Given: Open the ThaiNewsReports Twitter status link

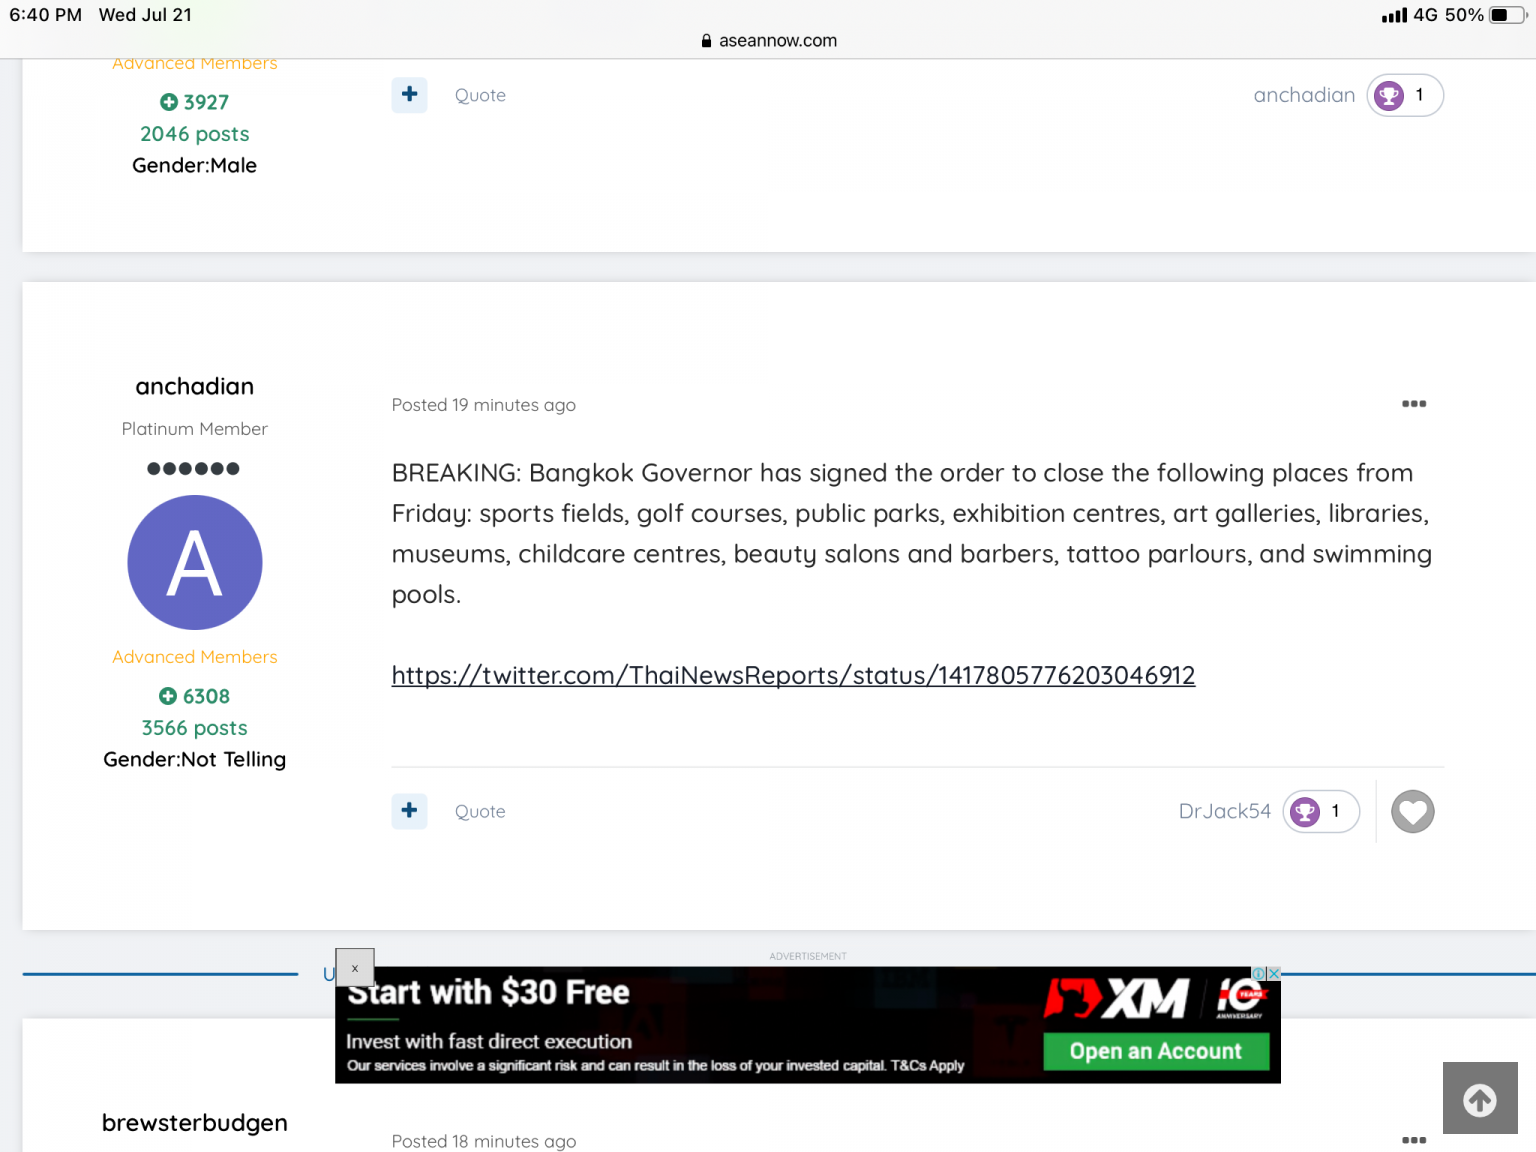Looking at the screenshot, I should [793, 675].
